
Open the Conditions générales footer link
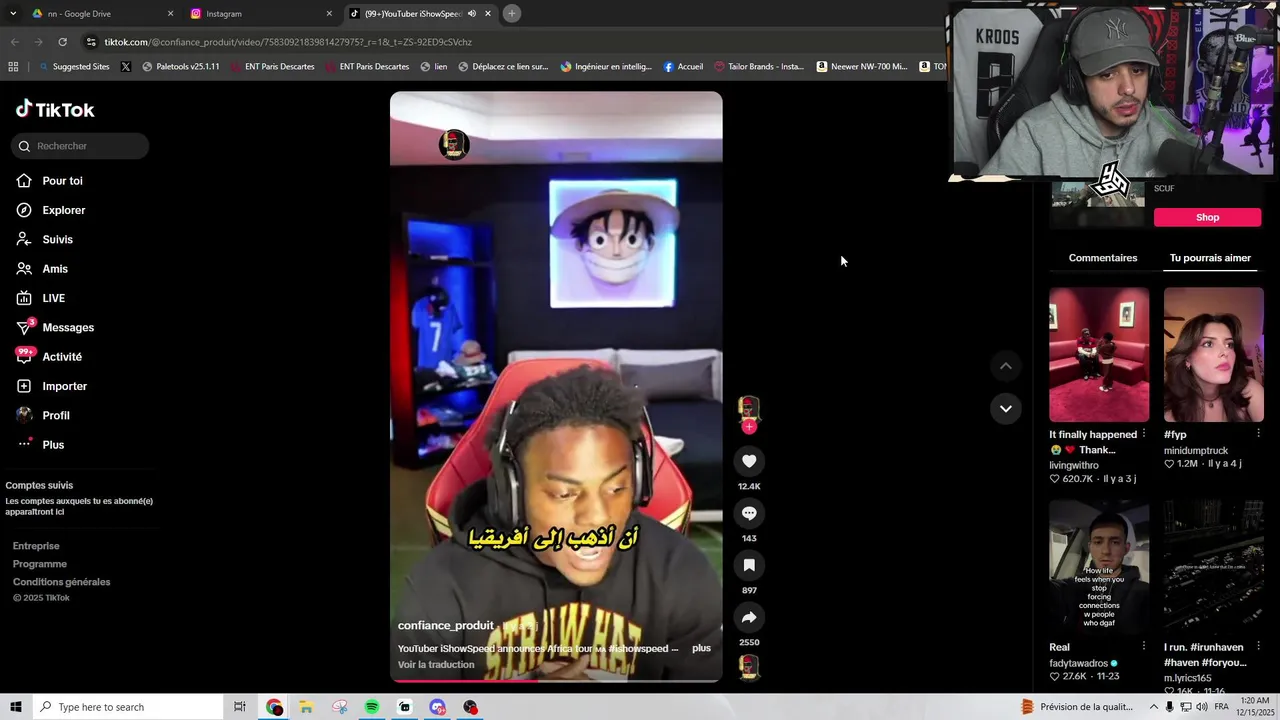[x=61, y=582]
